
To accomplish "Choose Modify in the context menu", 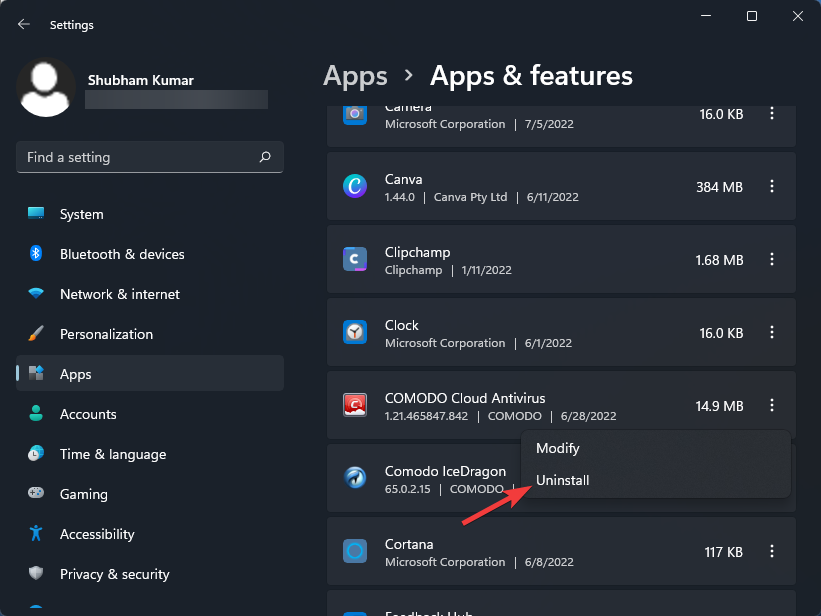I will (x=558, y=448).
